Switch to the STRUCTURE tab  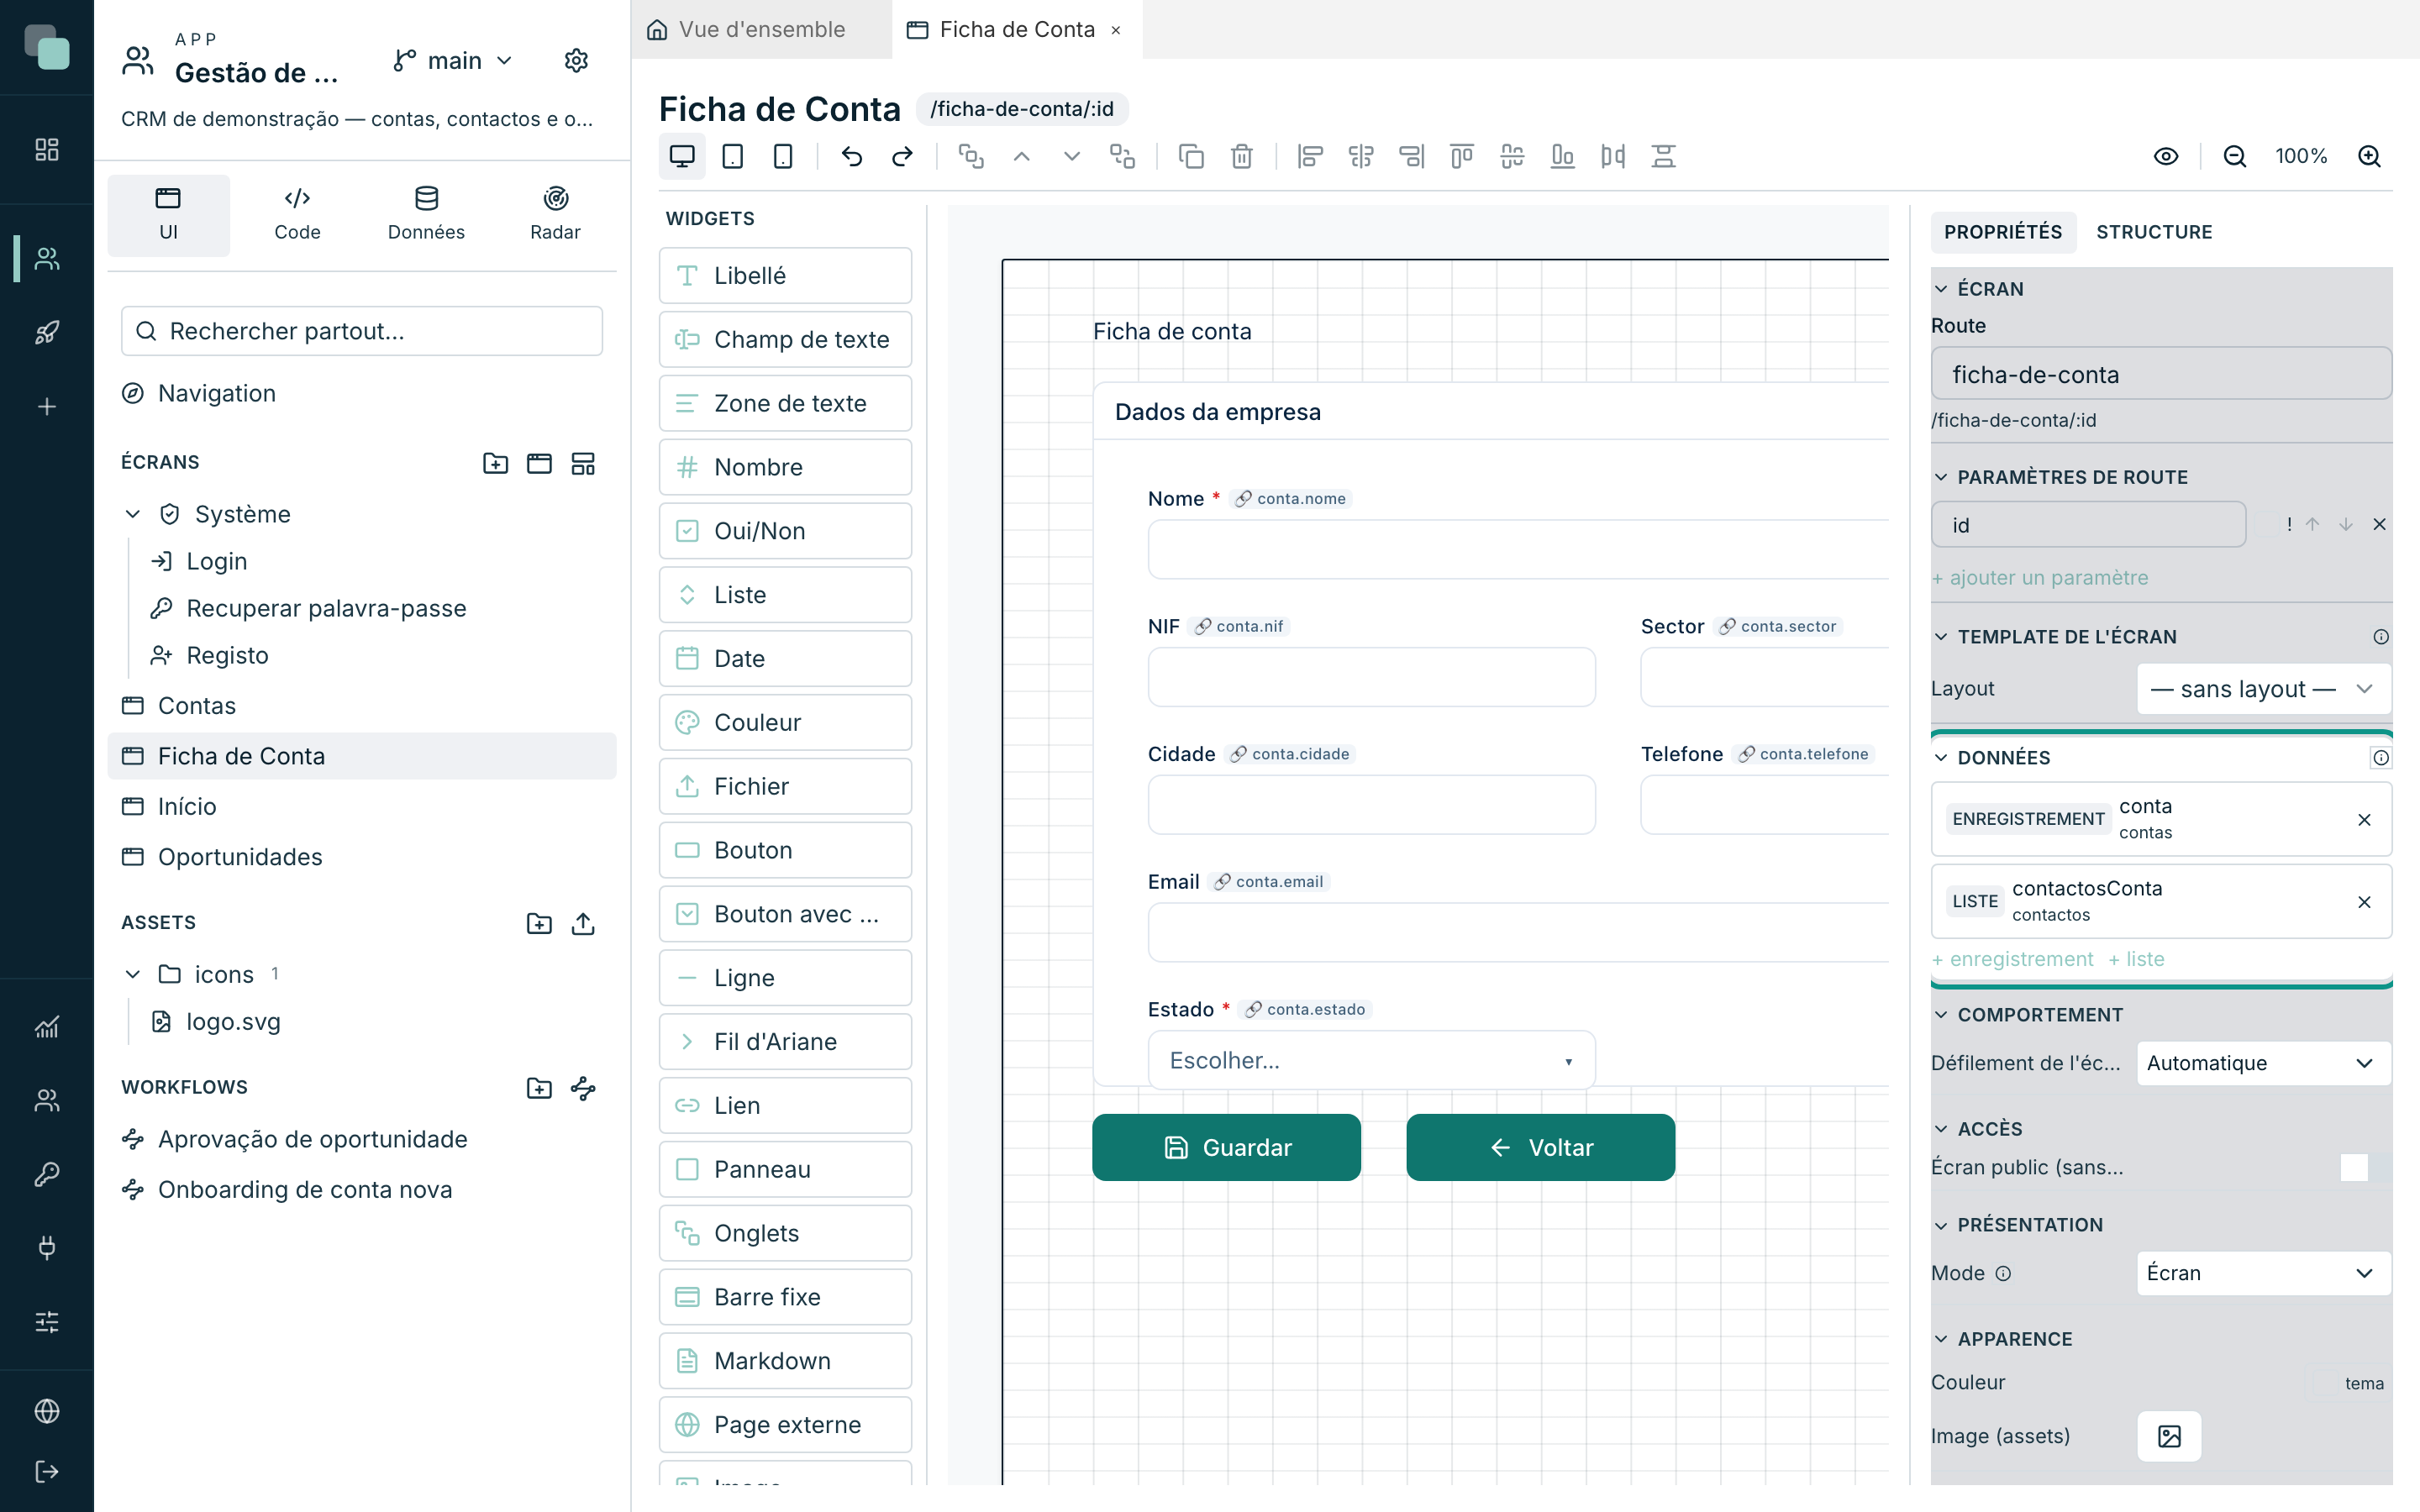point(2154,231)
